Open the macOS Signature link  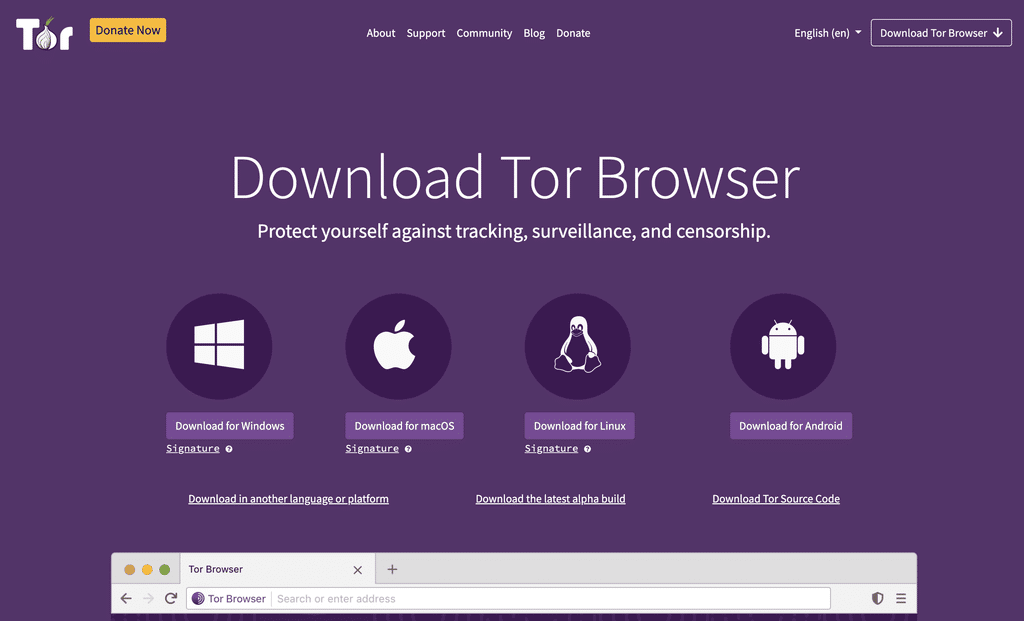coord(372,449)
